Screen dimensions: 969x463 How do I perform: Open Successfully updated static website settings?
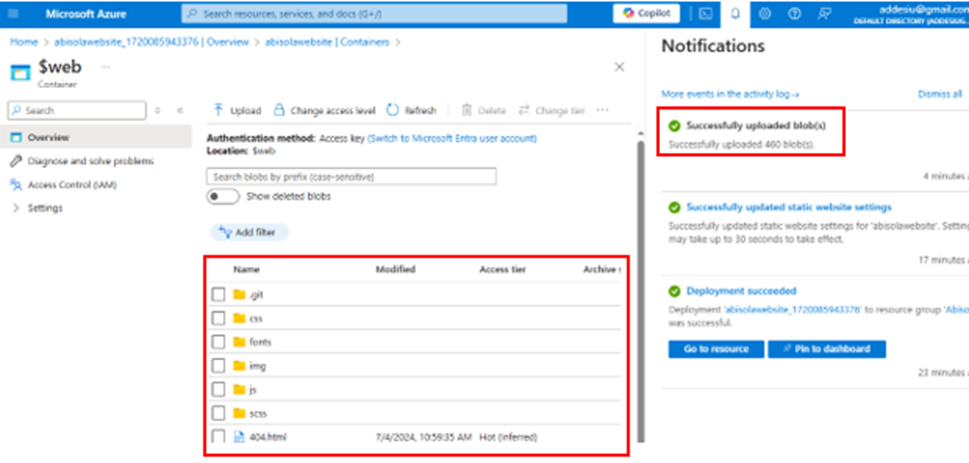789,207
